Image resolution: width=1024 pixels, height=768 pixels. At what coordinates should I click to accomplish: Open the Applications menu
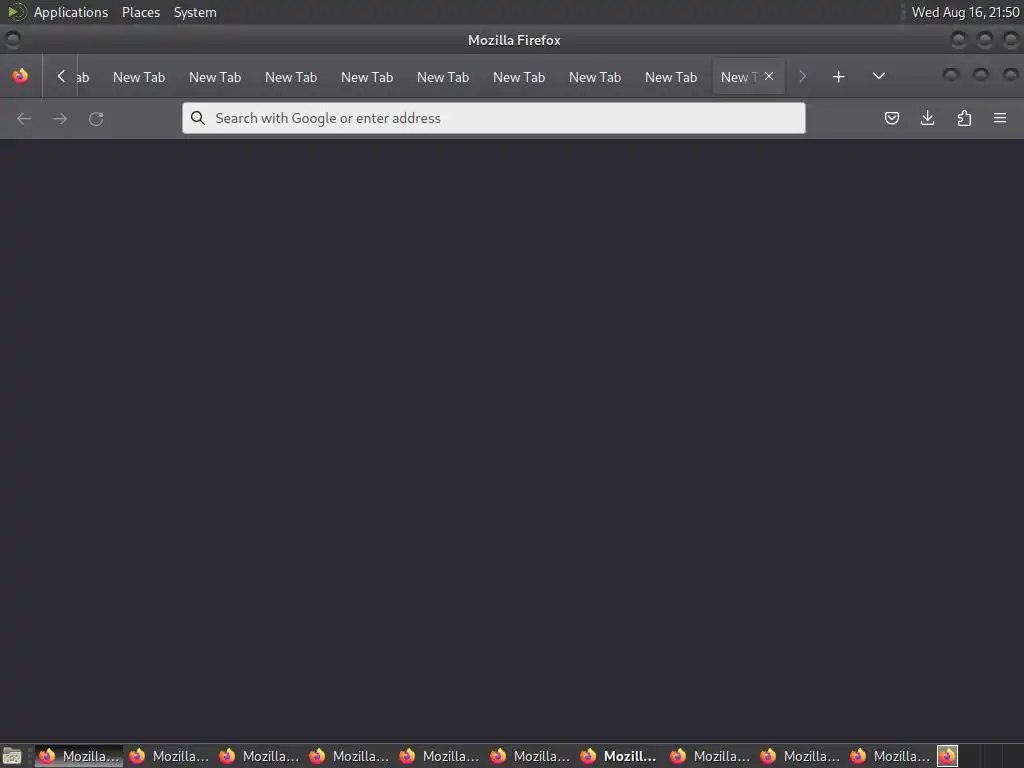tap(71, 12)
